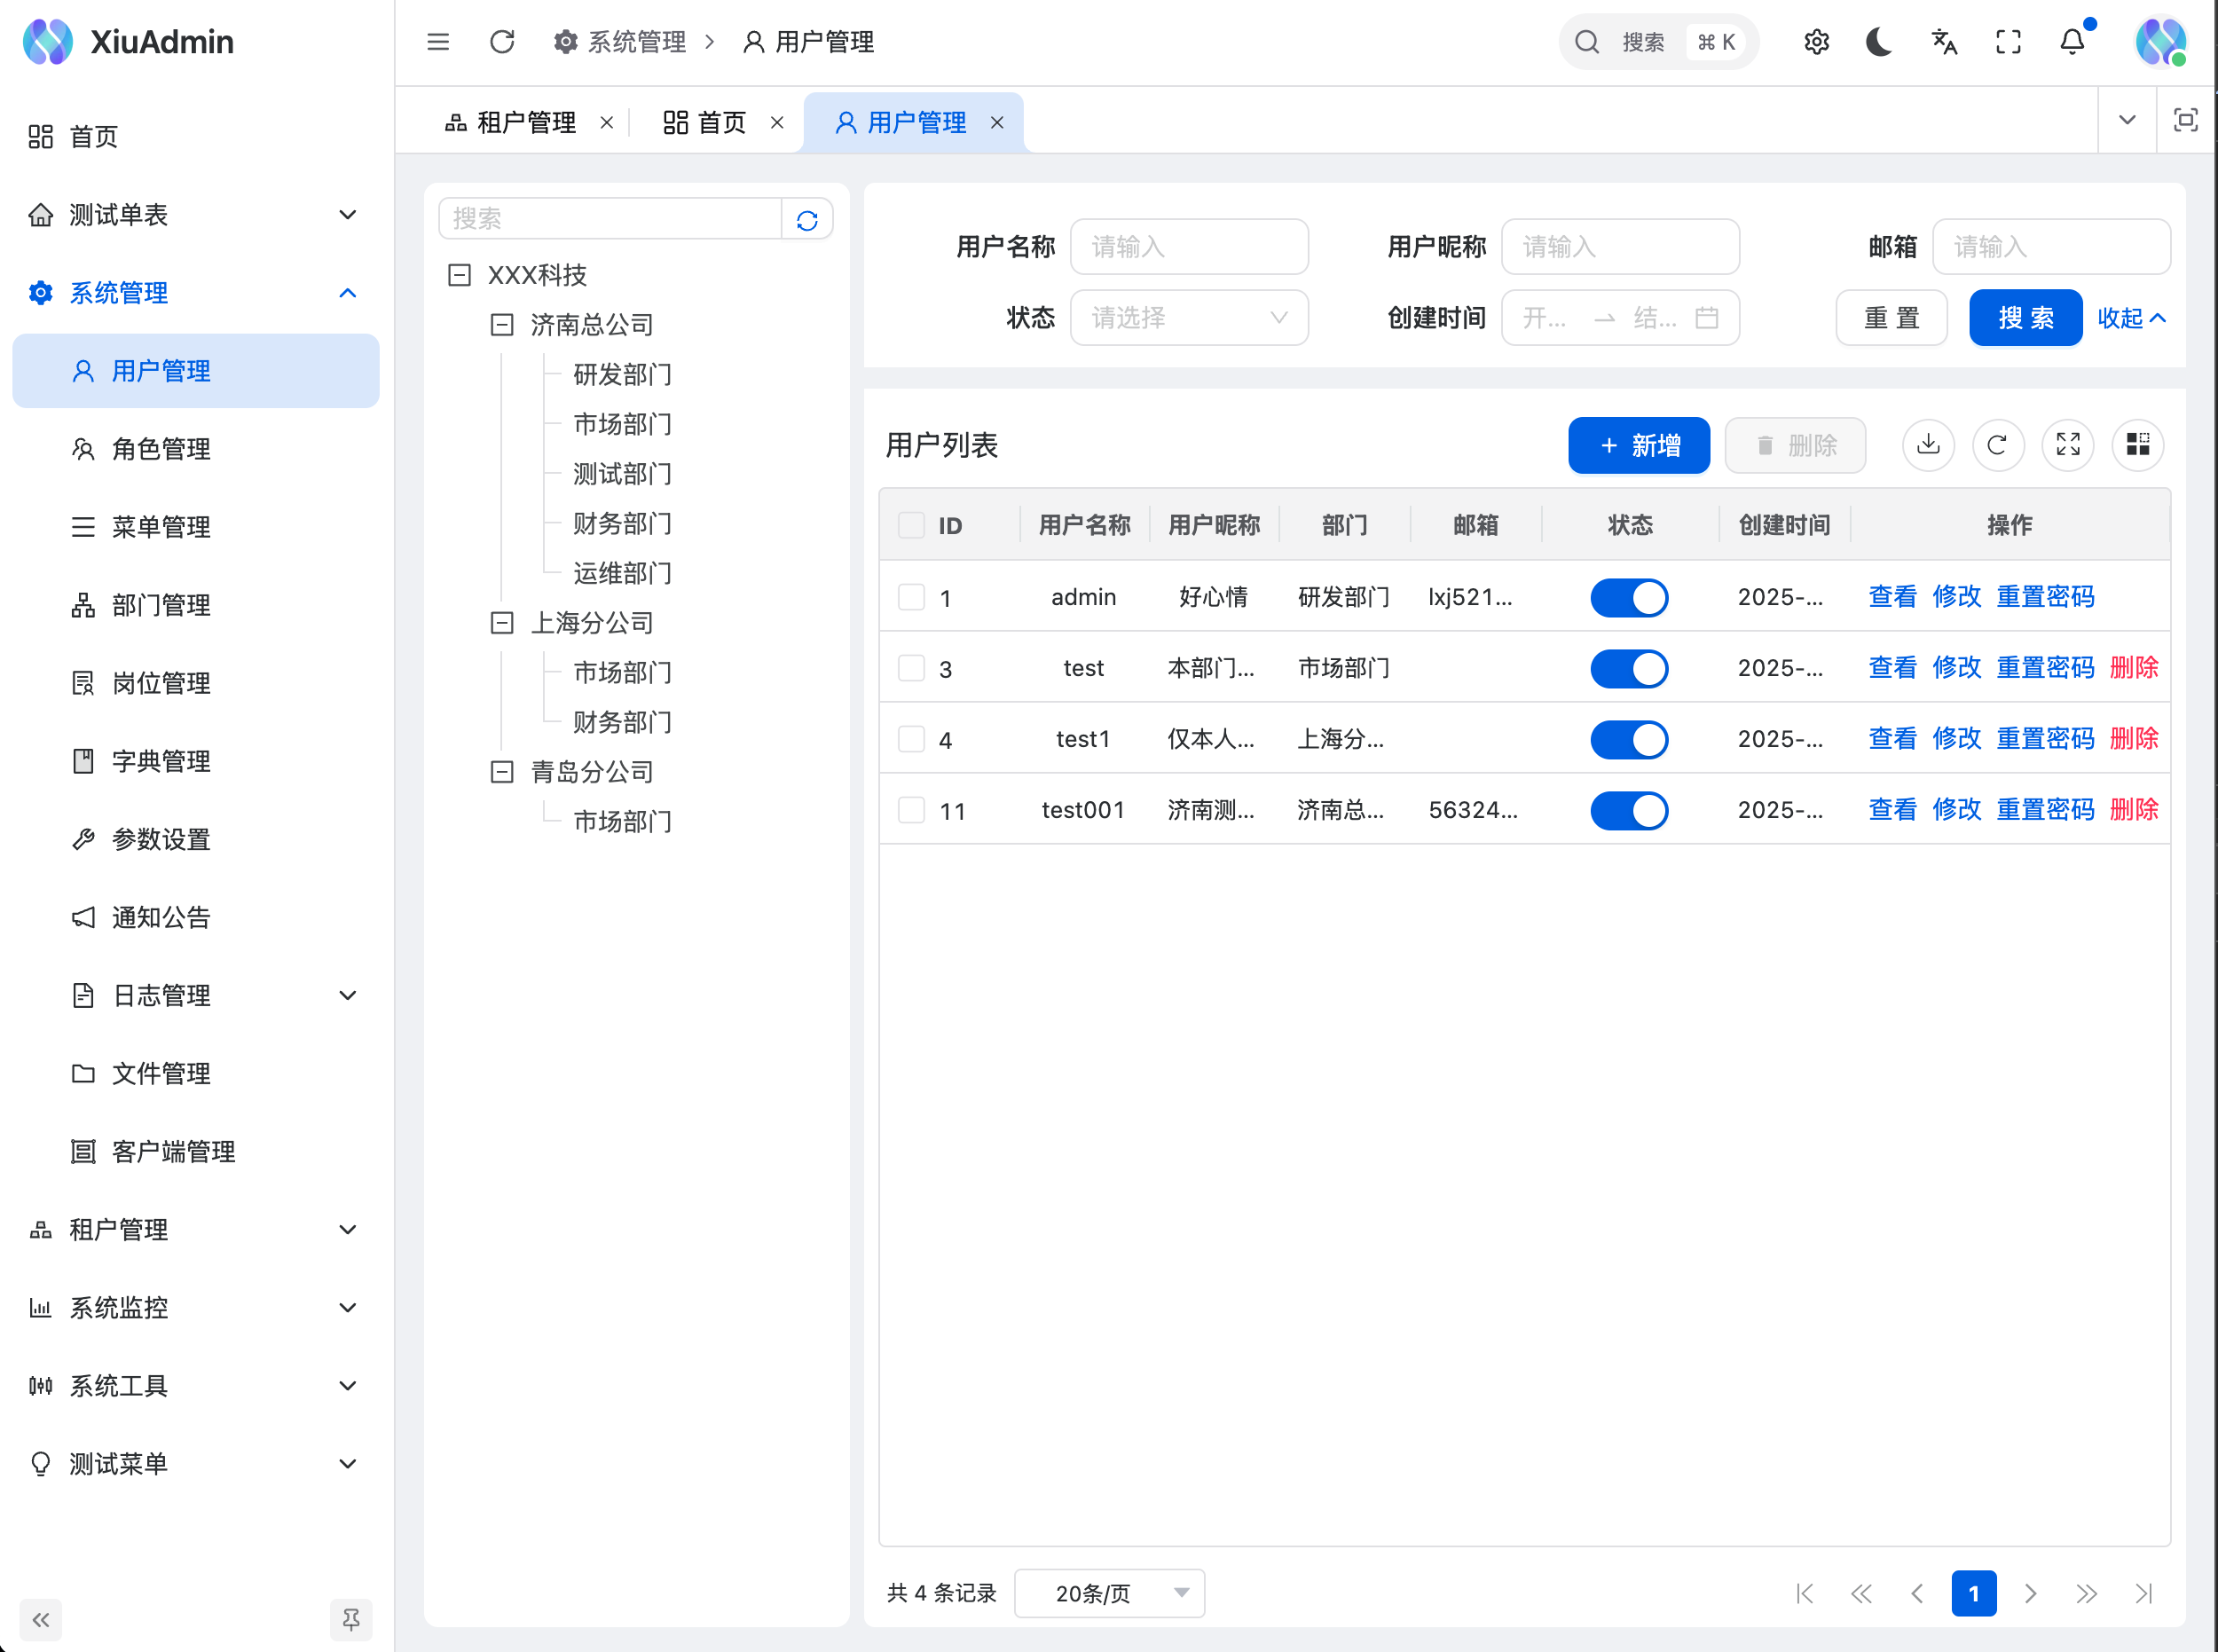Reload the page with the refresh icon

click(502, 41)
